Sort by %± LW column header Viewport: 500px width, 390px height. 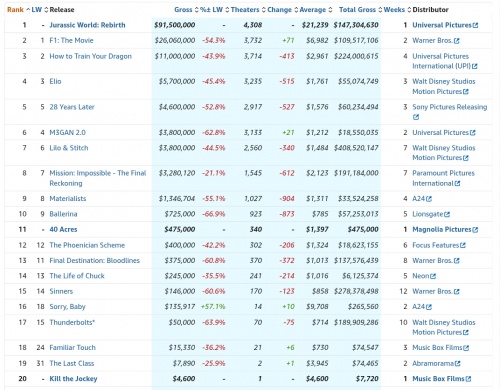click(211, 10)
